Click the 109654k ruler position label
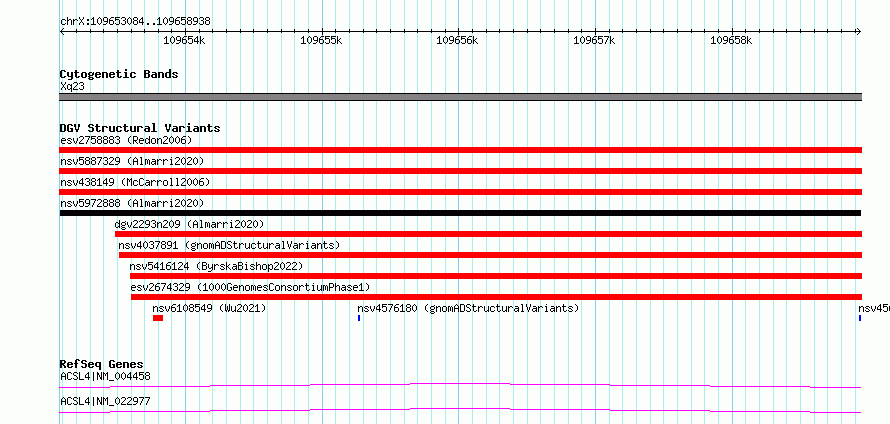The height and width of the screenshot is (424, 890). [184, 41]
